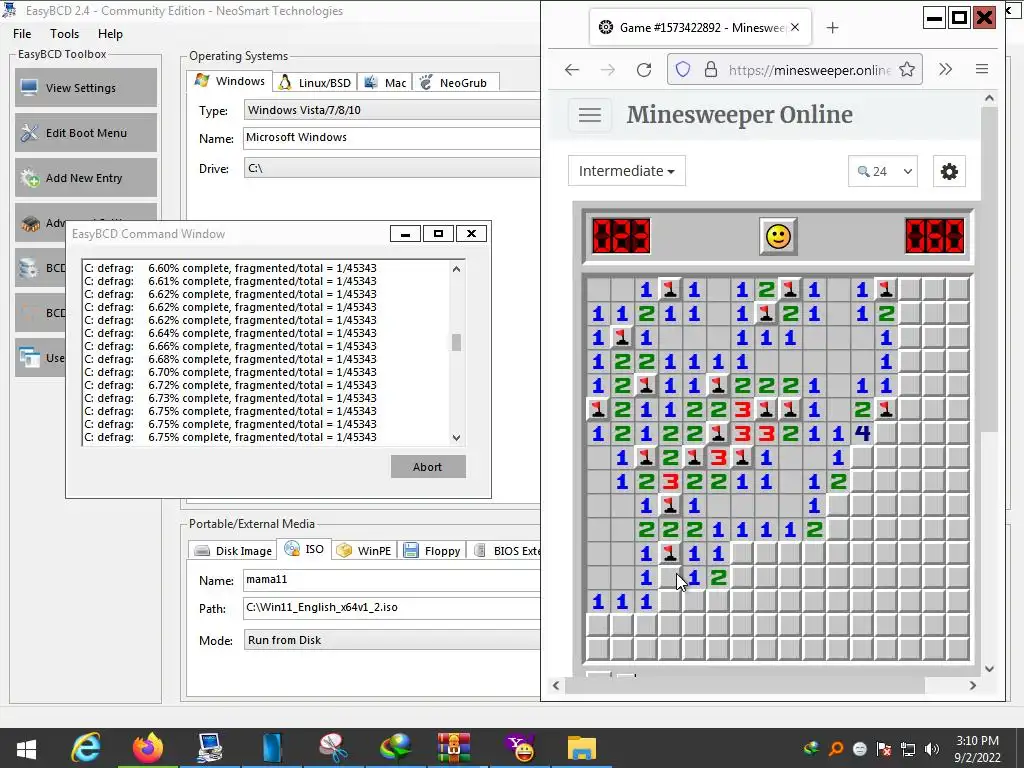The image size is (1024, 768).
Task: Edit the ISO Path field
Action: (392, 608)
